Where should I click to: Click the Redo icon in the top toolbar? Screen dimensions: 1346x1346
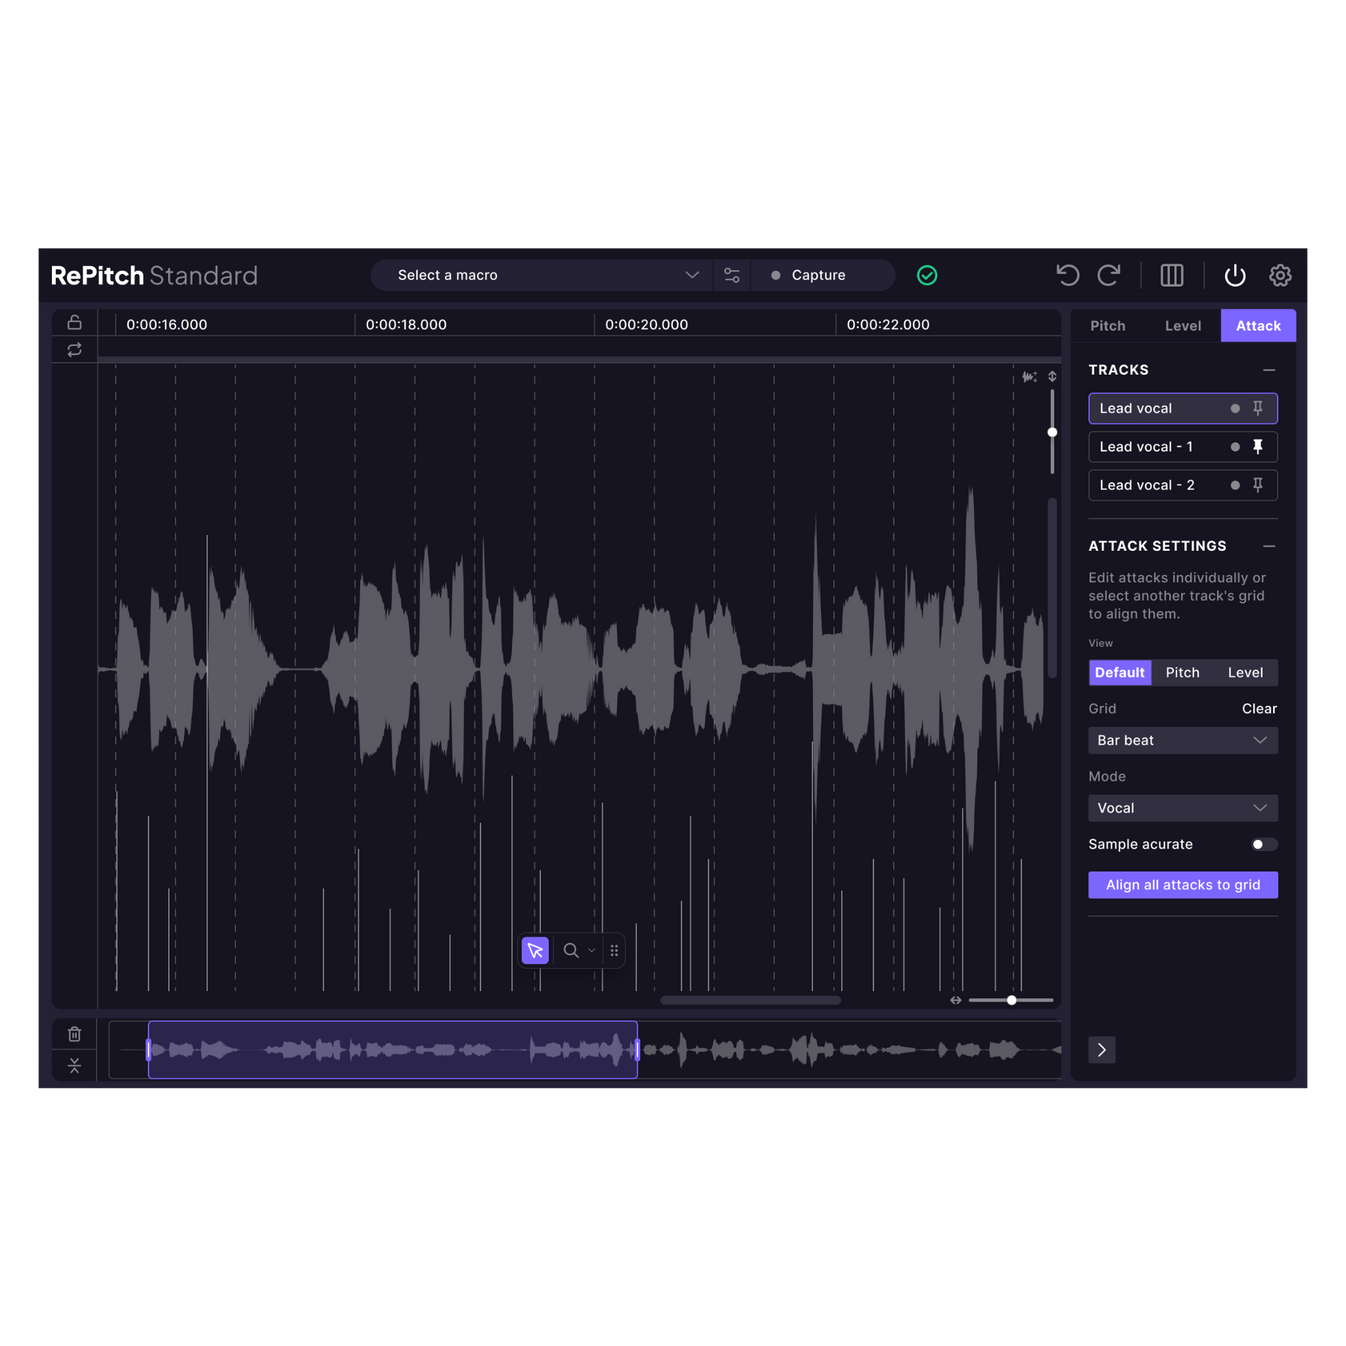(1109, 275)
